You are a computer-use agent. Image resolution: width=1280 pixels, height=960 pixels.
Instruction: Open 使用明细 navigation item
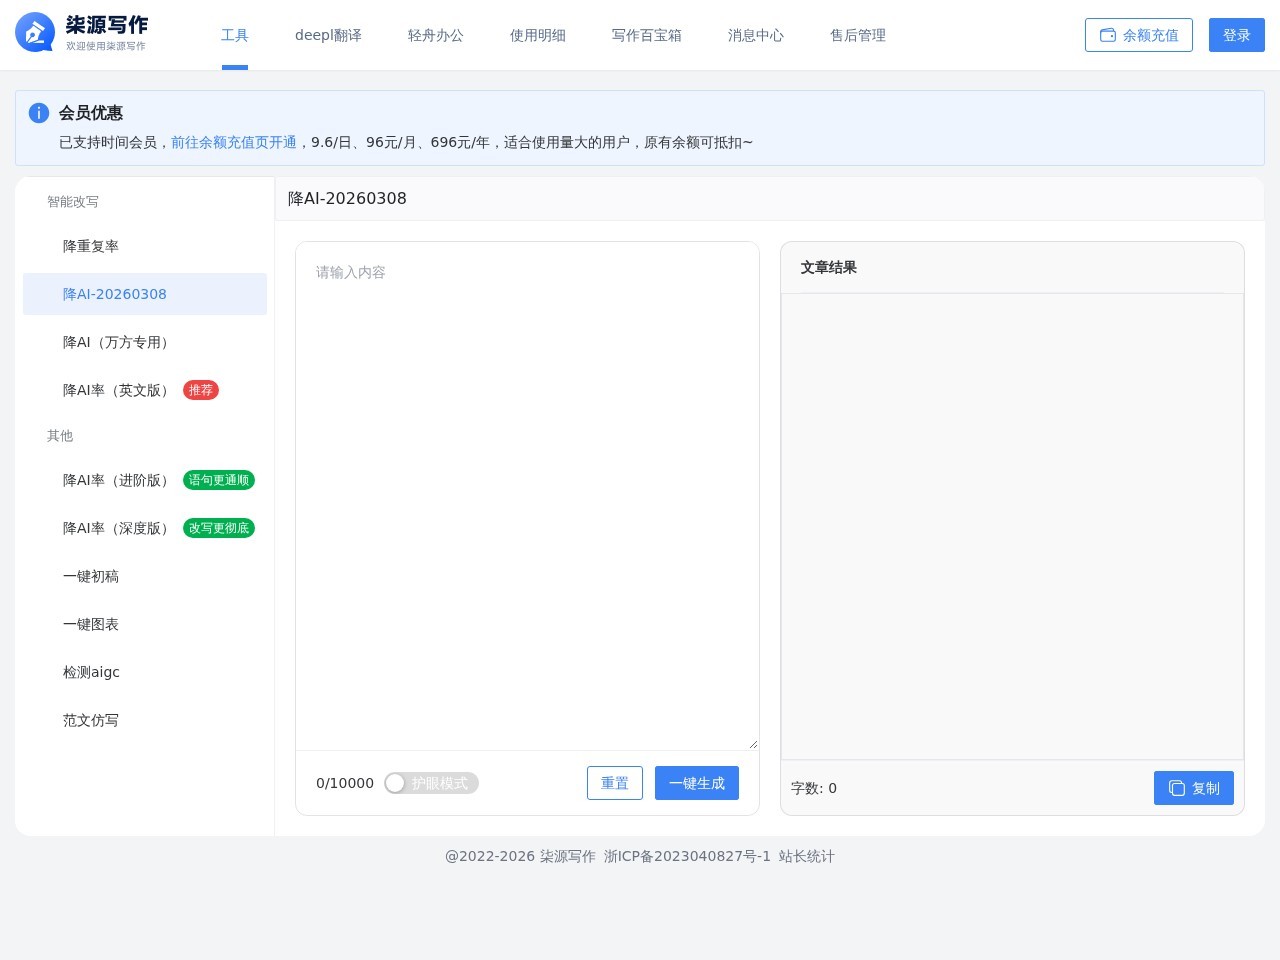(538, 35)
